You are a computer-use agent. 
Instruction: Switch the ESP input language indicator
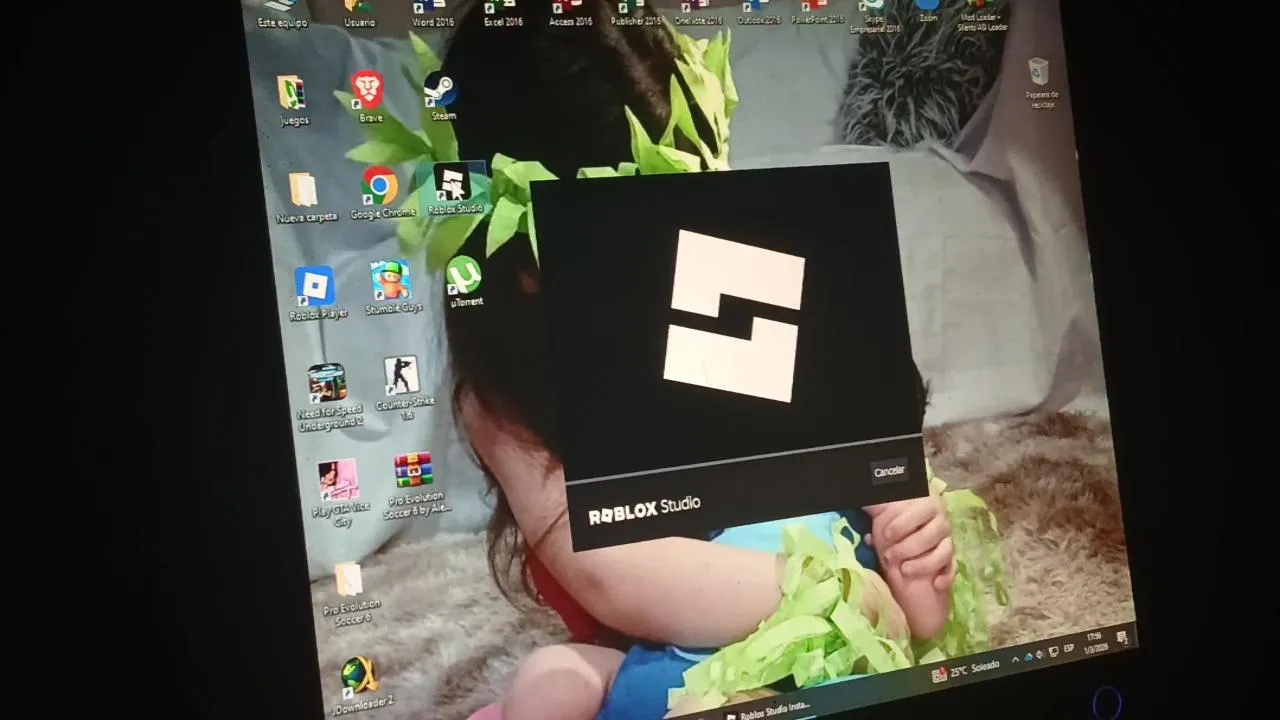(x=1069, y=649)
